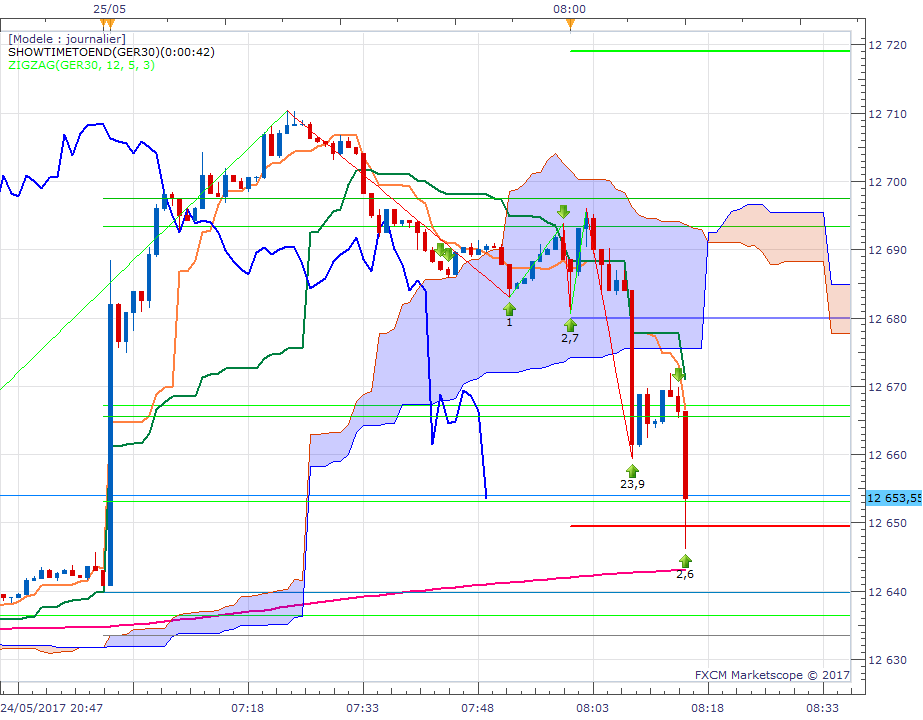Click the green up arrow labeled 23,9
The width and height of the screenshot is (923, 720).
tap(632, 470)
